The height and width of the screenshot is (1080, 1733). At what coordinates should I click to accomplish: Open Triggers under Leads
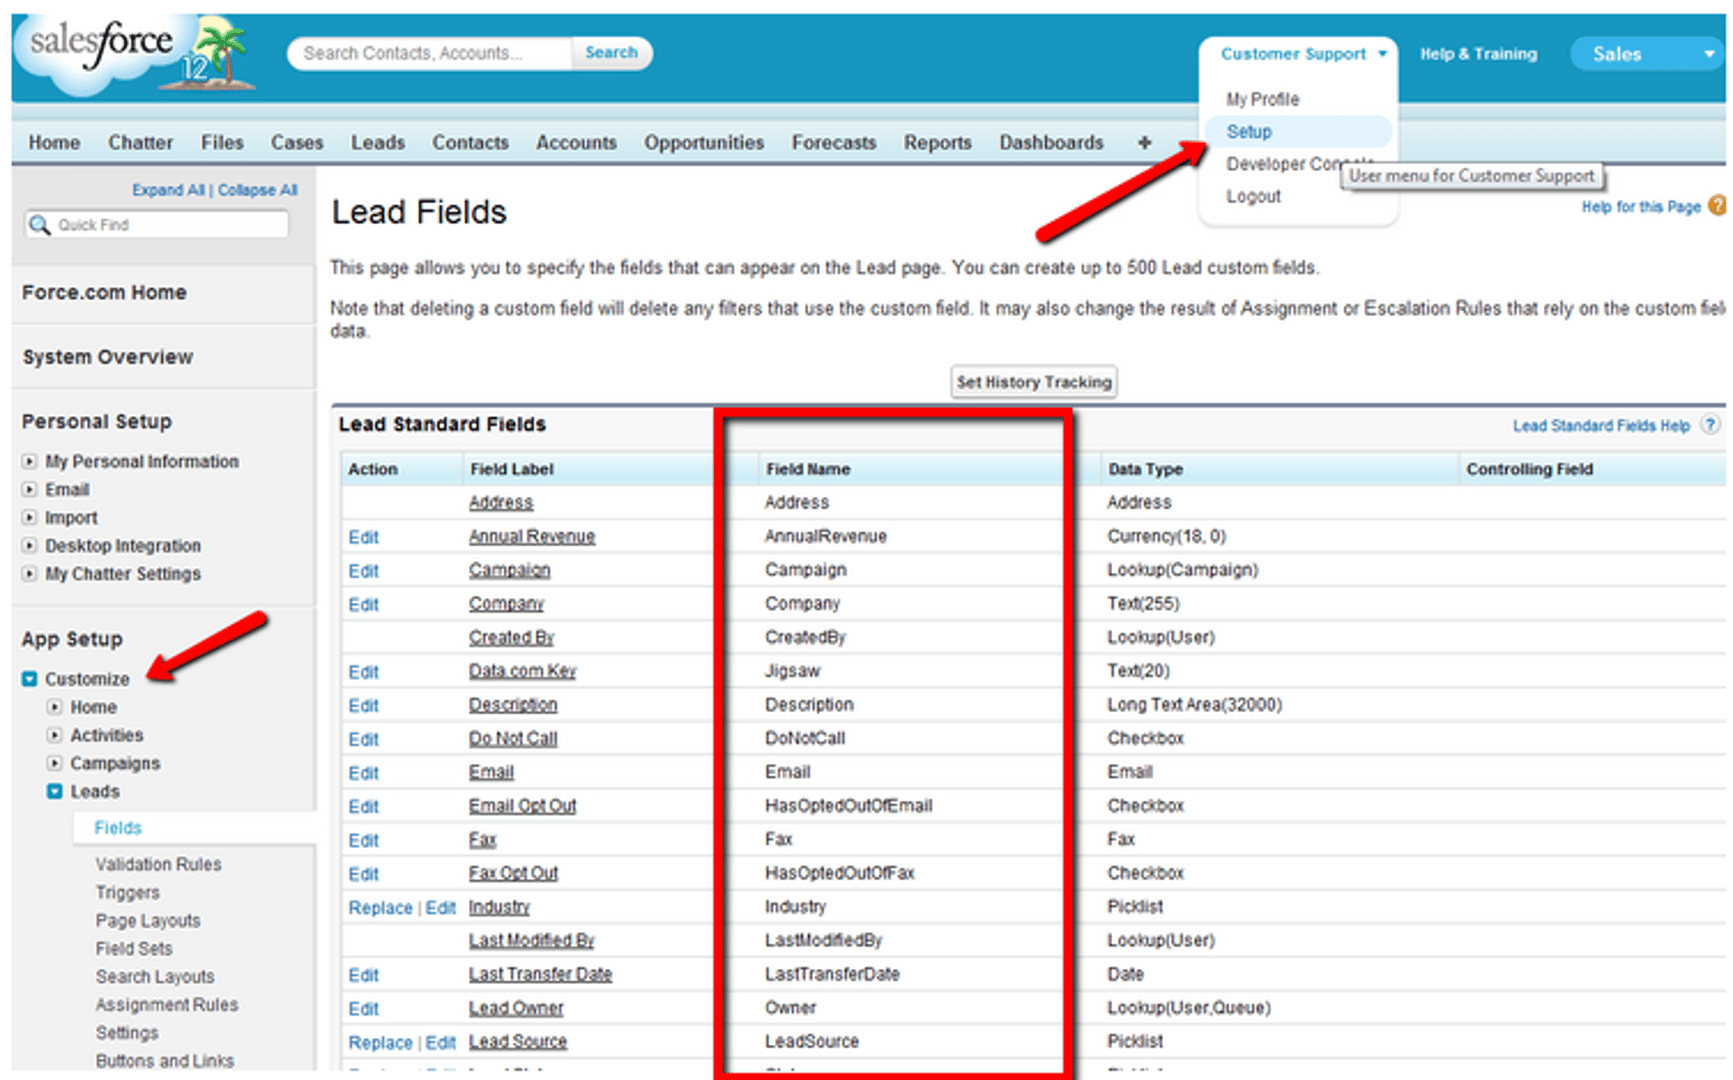click(x=127, y=892)
